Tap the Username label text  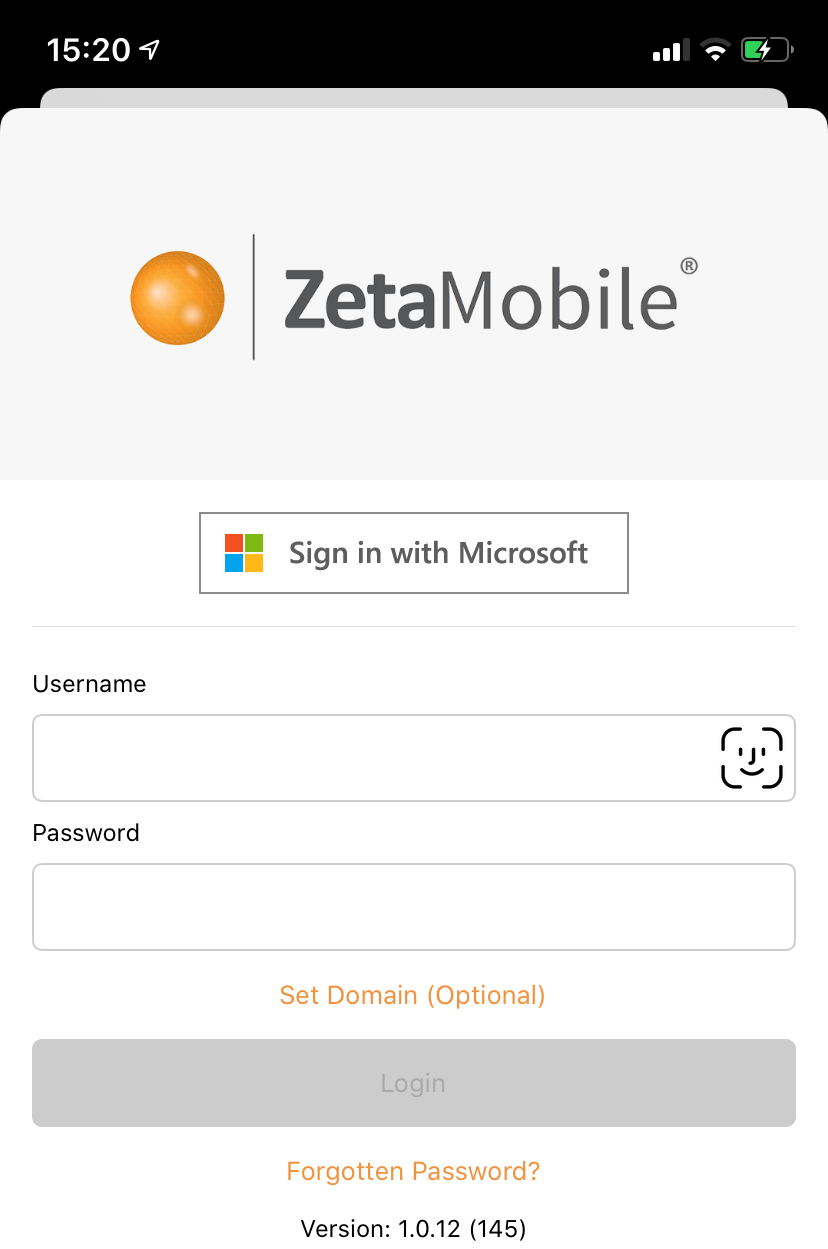coord(89,684)
